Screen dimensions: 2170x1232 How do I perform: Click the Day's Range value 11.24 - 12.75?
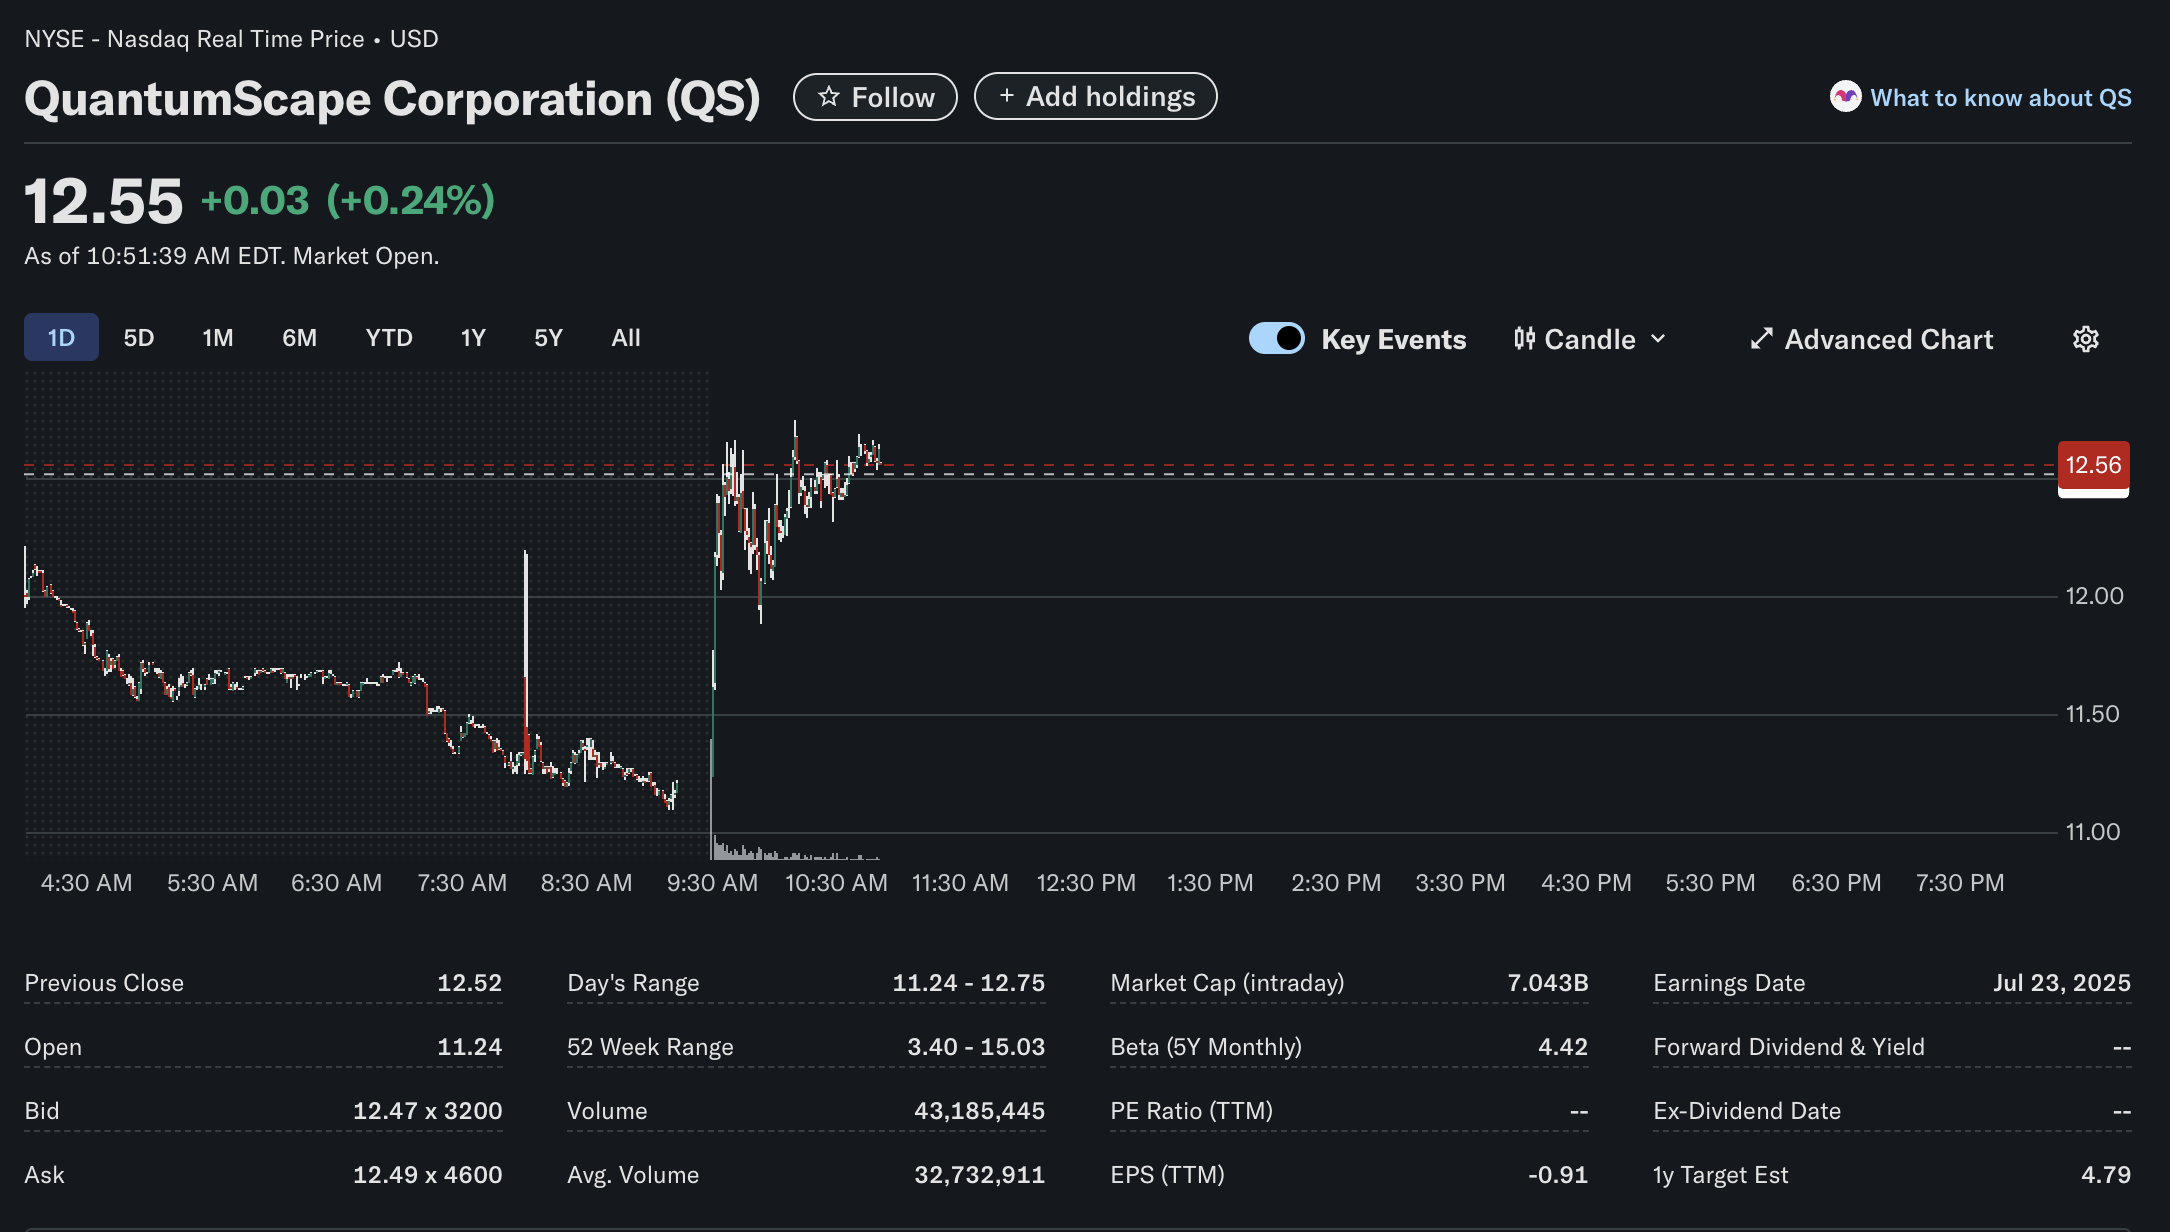[x=969, y=983]
